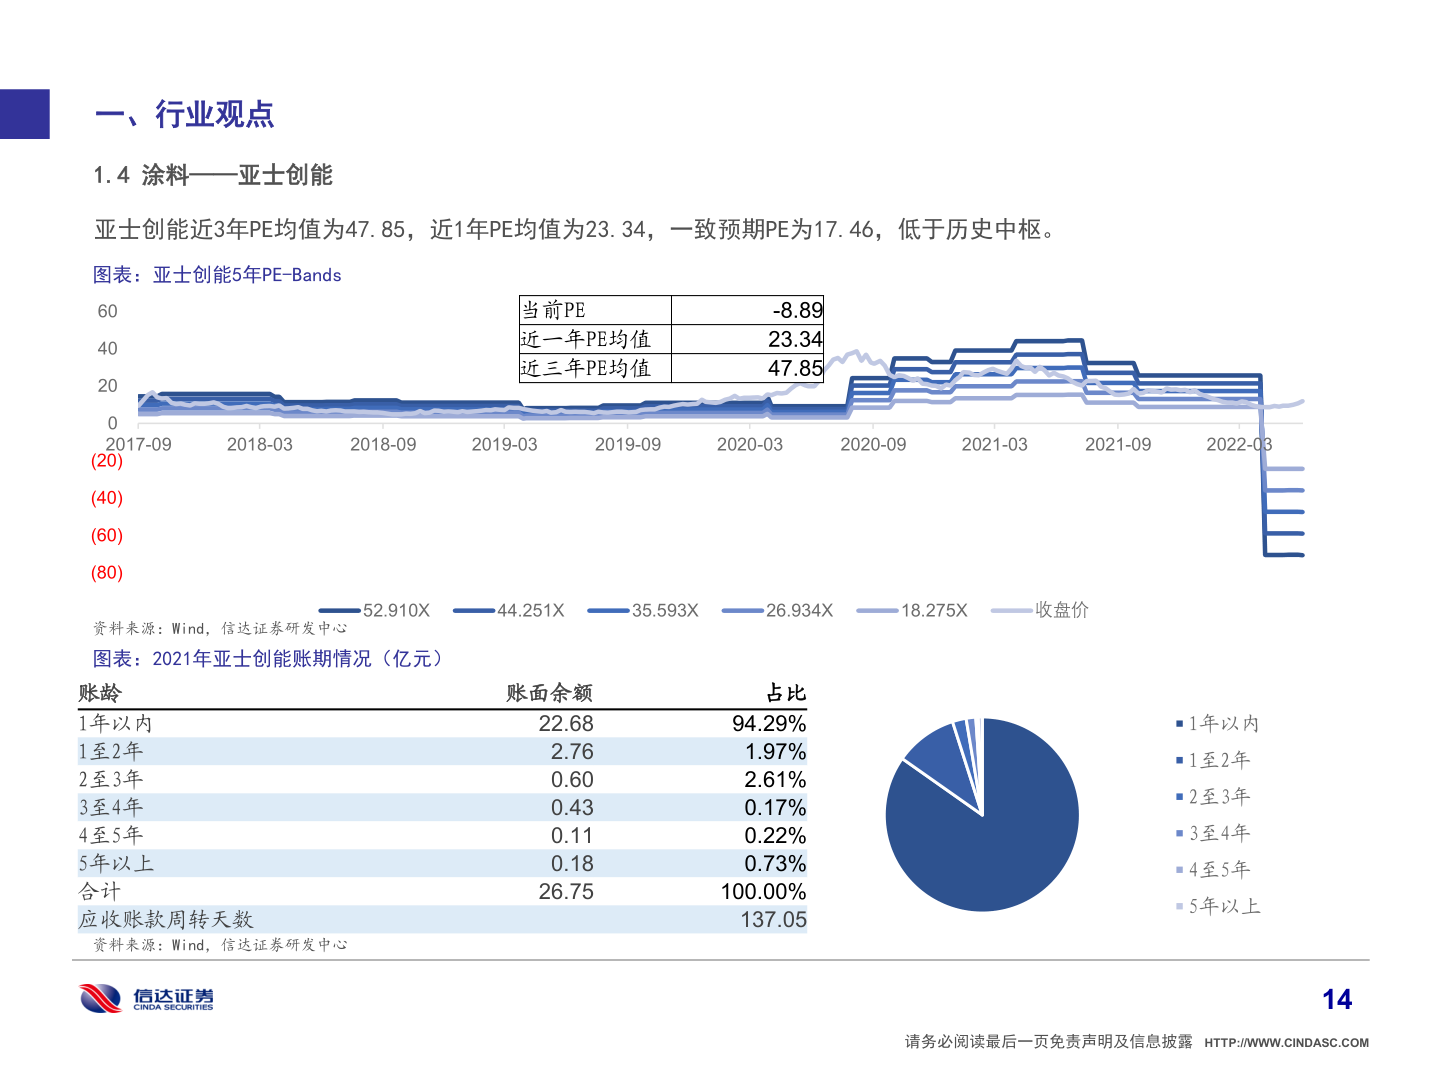Open the HTTP://WWW.CINDASC.COM link
Screen dimensions: 1440x1080
point(1286,1043)
